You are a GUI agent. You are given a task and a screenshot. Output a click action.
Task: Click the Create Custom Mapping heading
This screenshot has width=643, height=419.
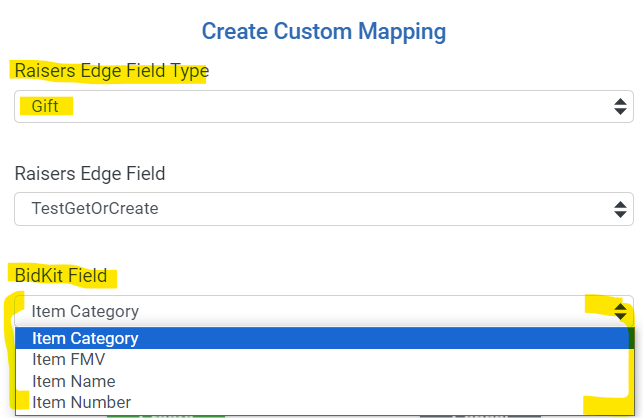(323, 31)
